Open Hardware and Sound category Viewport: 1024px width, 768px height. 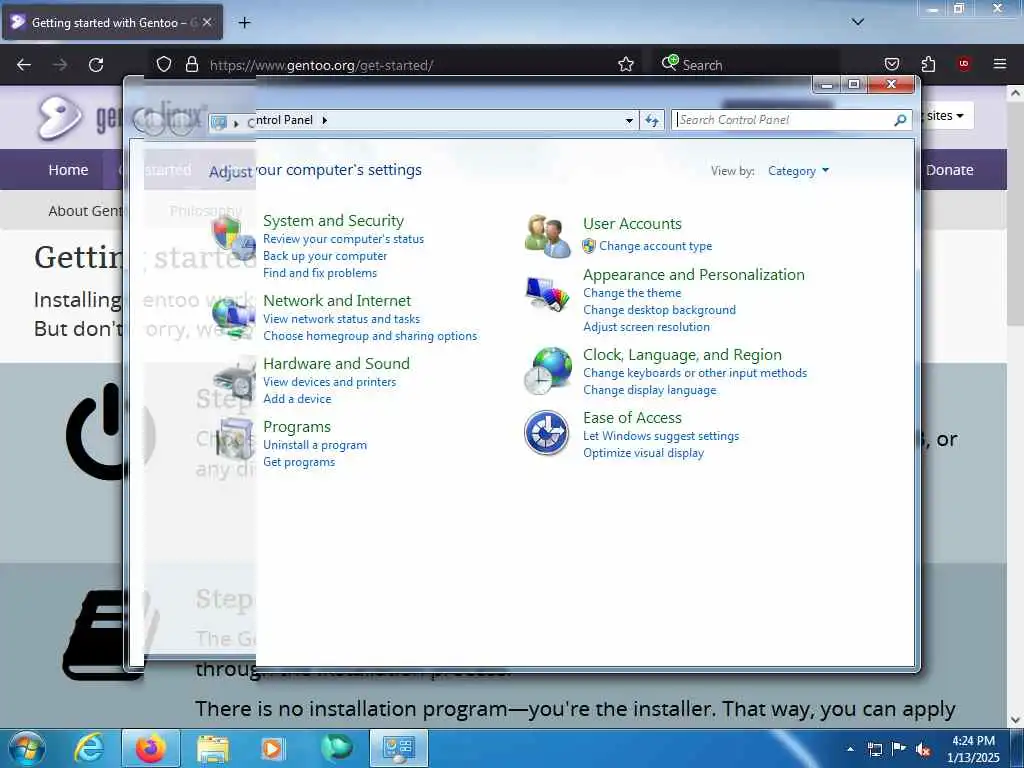(x=336, y=363)
